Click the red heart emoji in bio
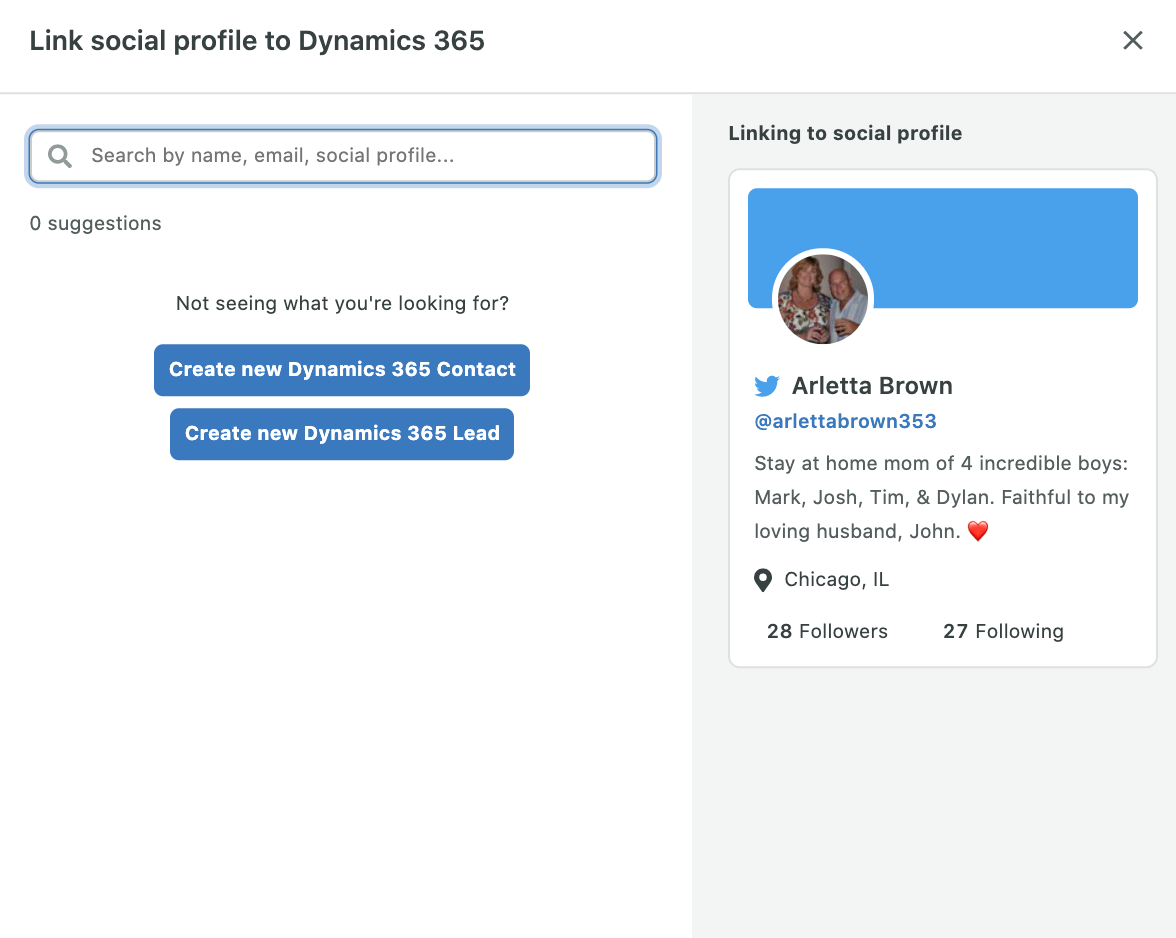Image resolution: width=1176 pixels, height=938 pixels. [978, 531]
